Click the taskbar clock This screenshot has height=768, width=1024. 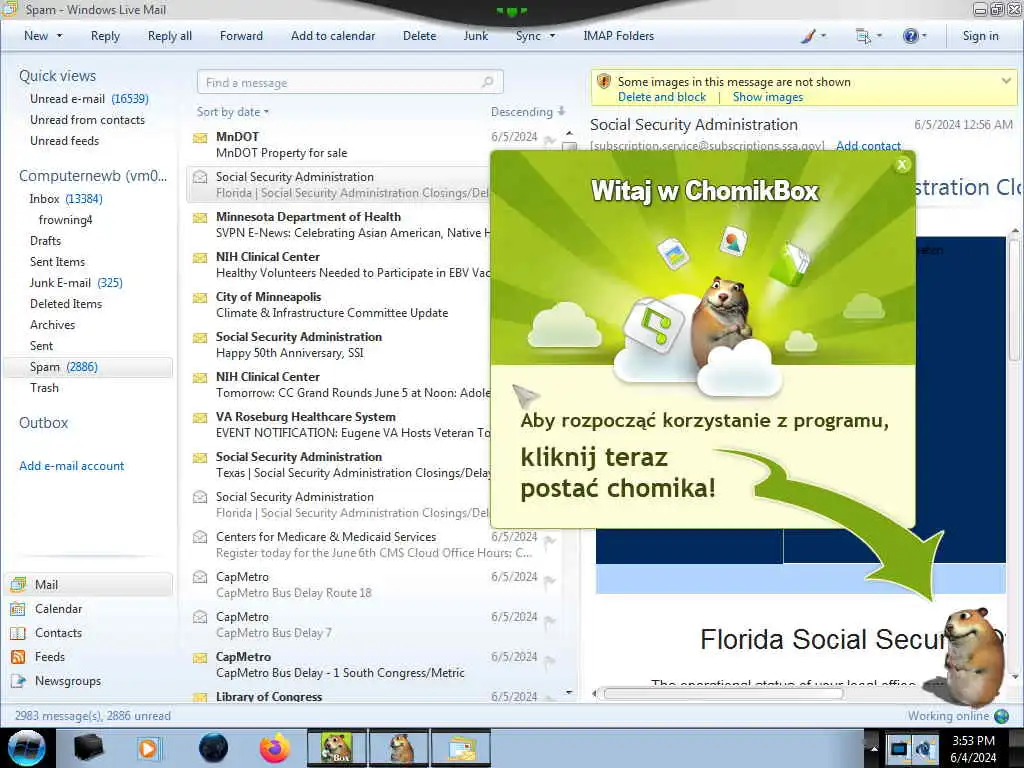[x=973, y=748]
